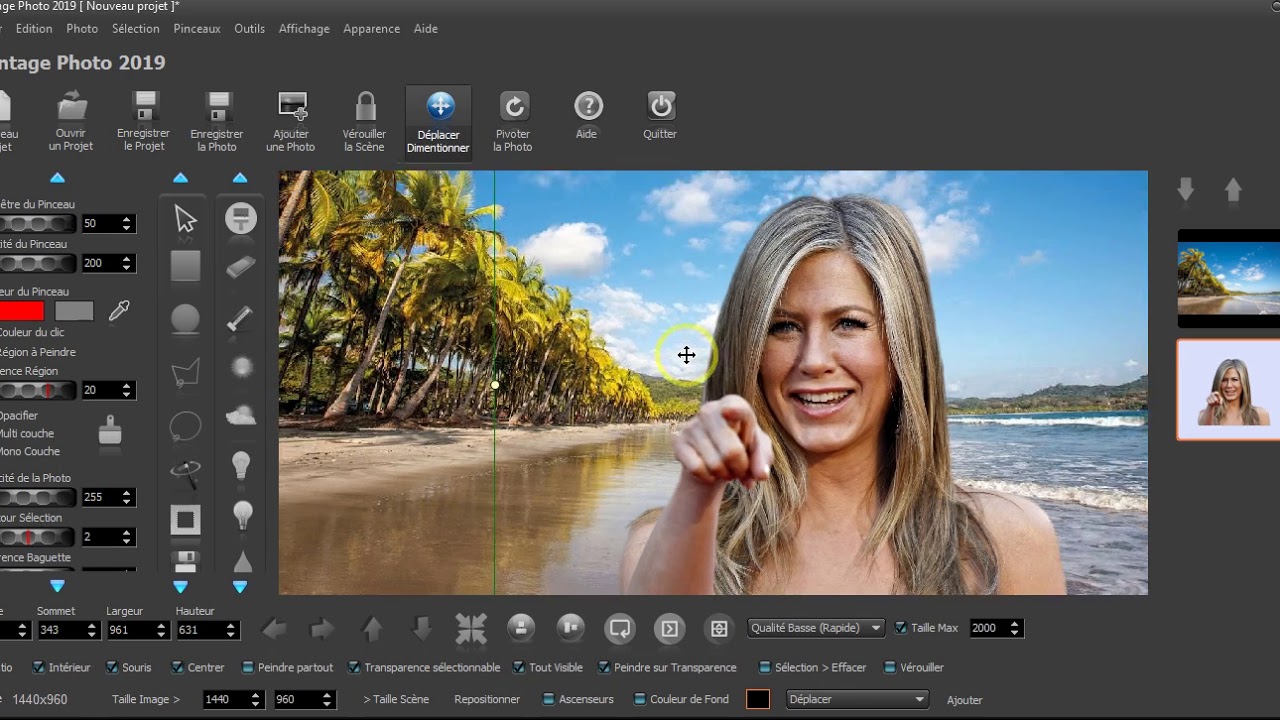The height and width of the screenshot is (720, 1280).
Task: Click the Ajouter button
Action: coord(965,700)
